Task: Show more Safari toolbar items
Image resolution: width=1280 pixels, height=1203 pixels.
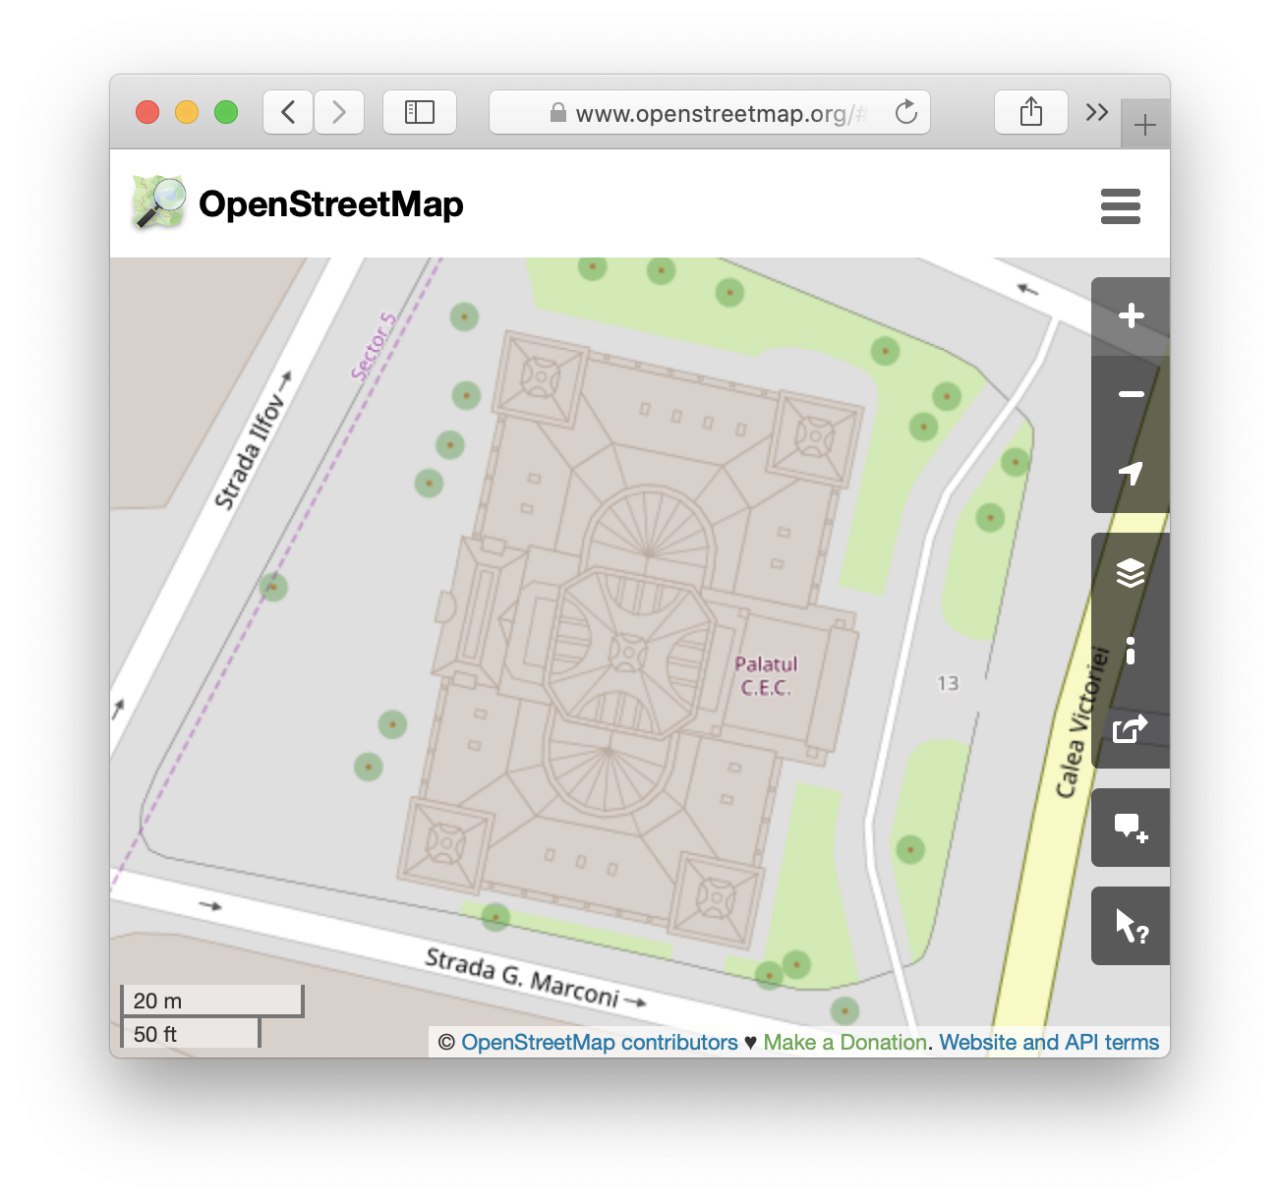Action: [1097, 112]
